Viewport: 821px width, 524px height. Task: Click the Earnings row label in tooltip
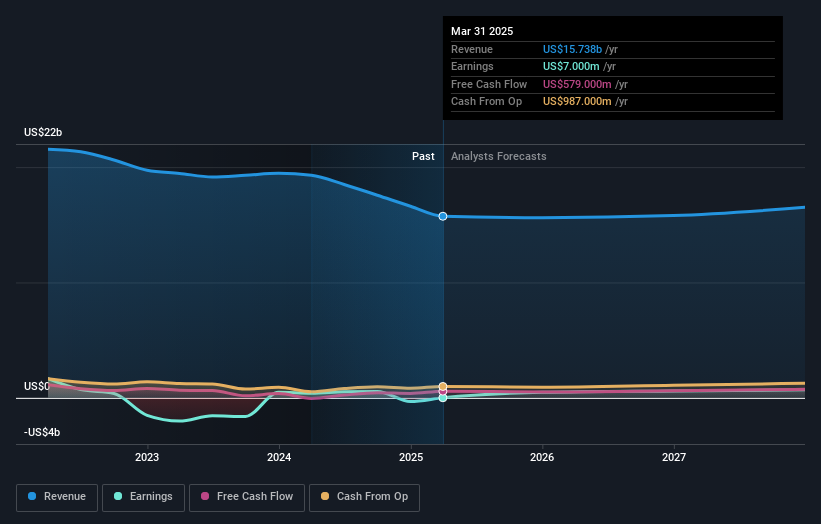(x=472, y=66)
